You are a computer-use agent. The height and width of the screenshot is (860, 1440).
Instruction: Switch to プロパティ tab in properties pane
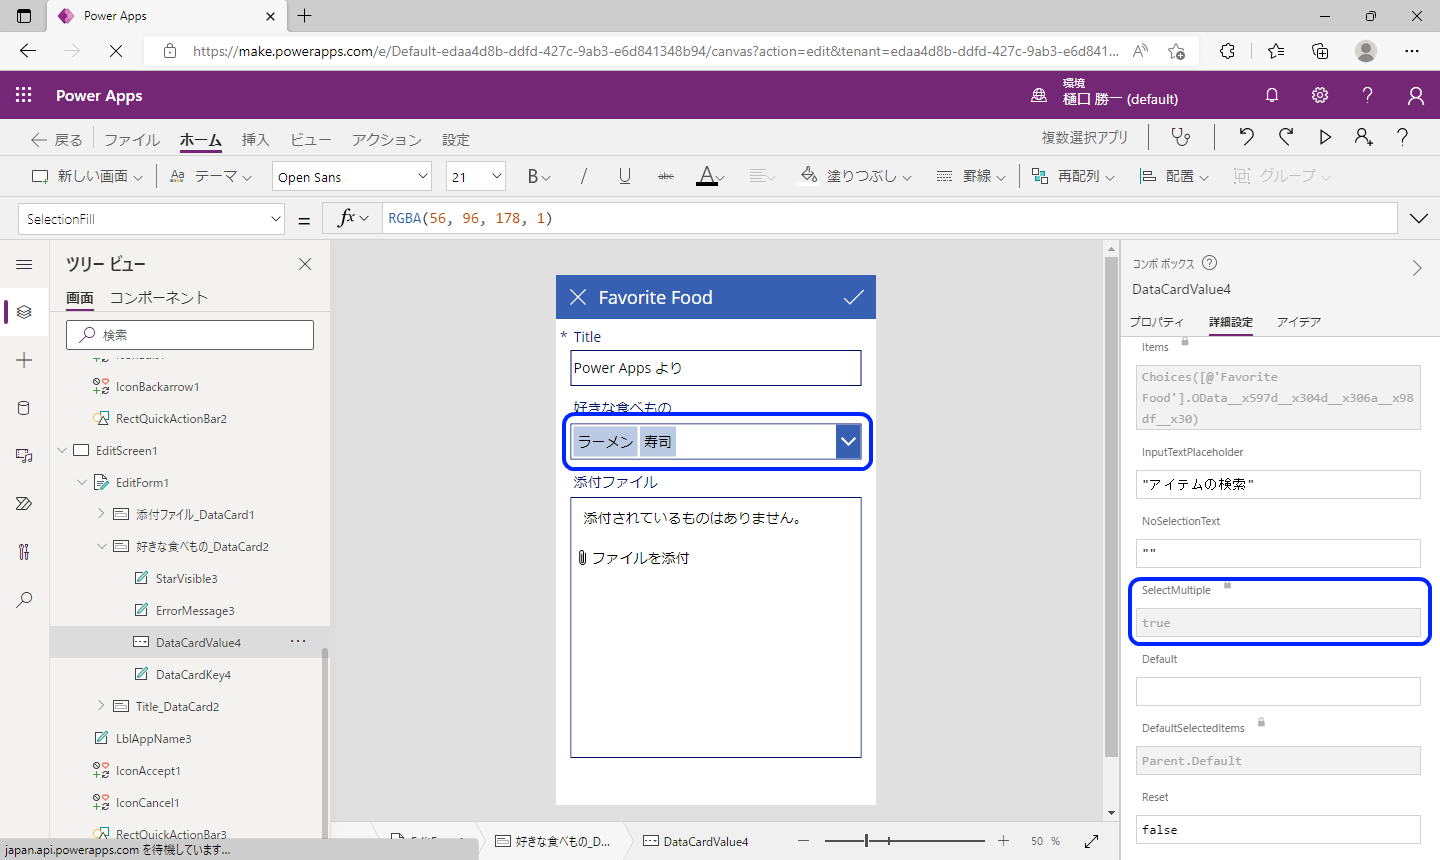(x=1157, y=322)
